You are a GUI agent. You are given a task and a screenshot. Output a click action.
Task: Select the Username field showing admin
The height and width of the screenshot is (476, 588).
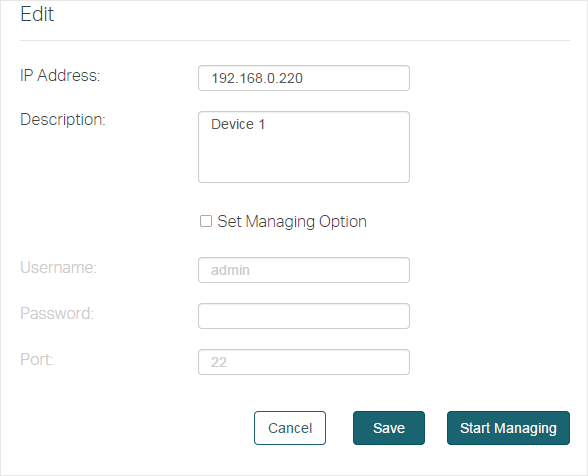tap(304, 270)
